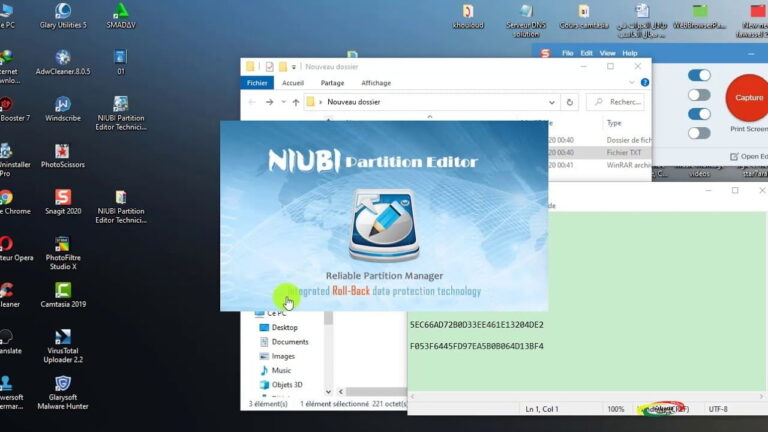
Task: Open the Windscribe desktop icon
Action: pos(63,109)
